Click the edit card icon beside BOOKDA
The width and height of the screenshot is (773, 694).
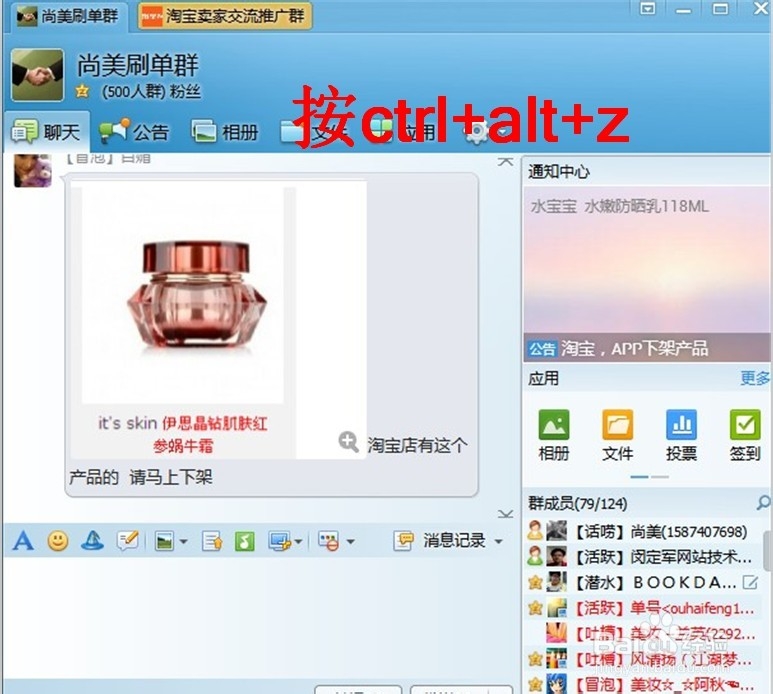click(750, 583)
